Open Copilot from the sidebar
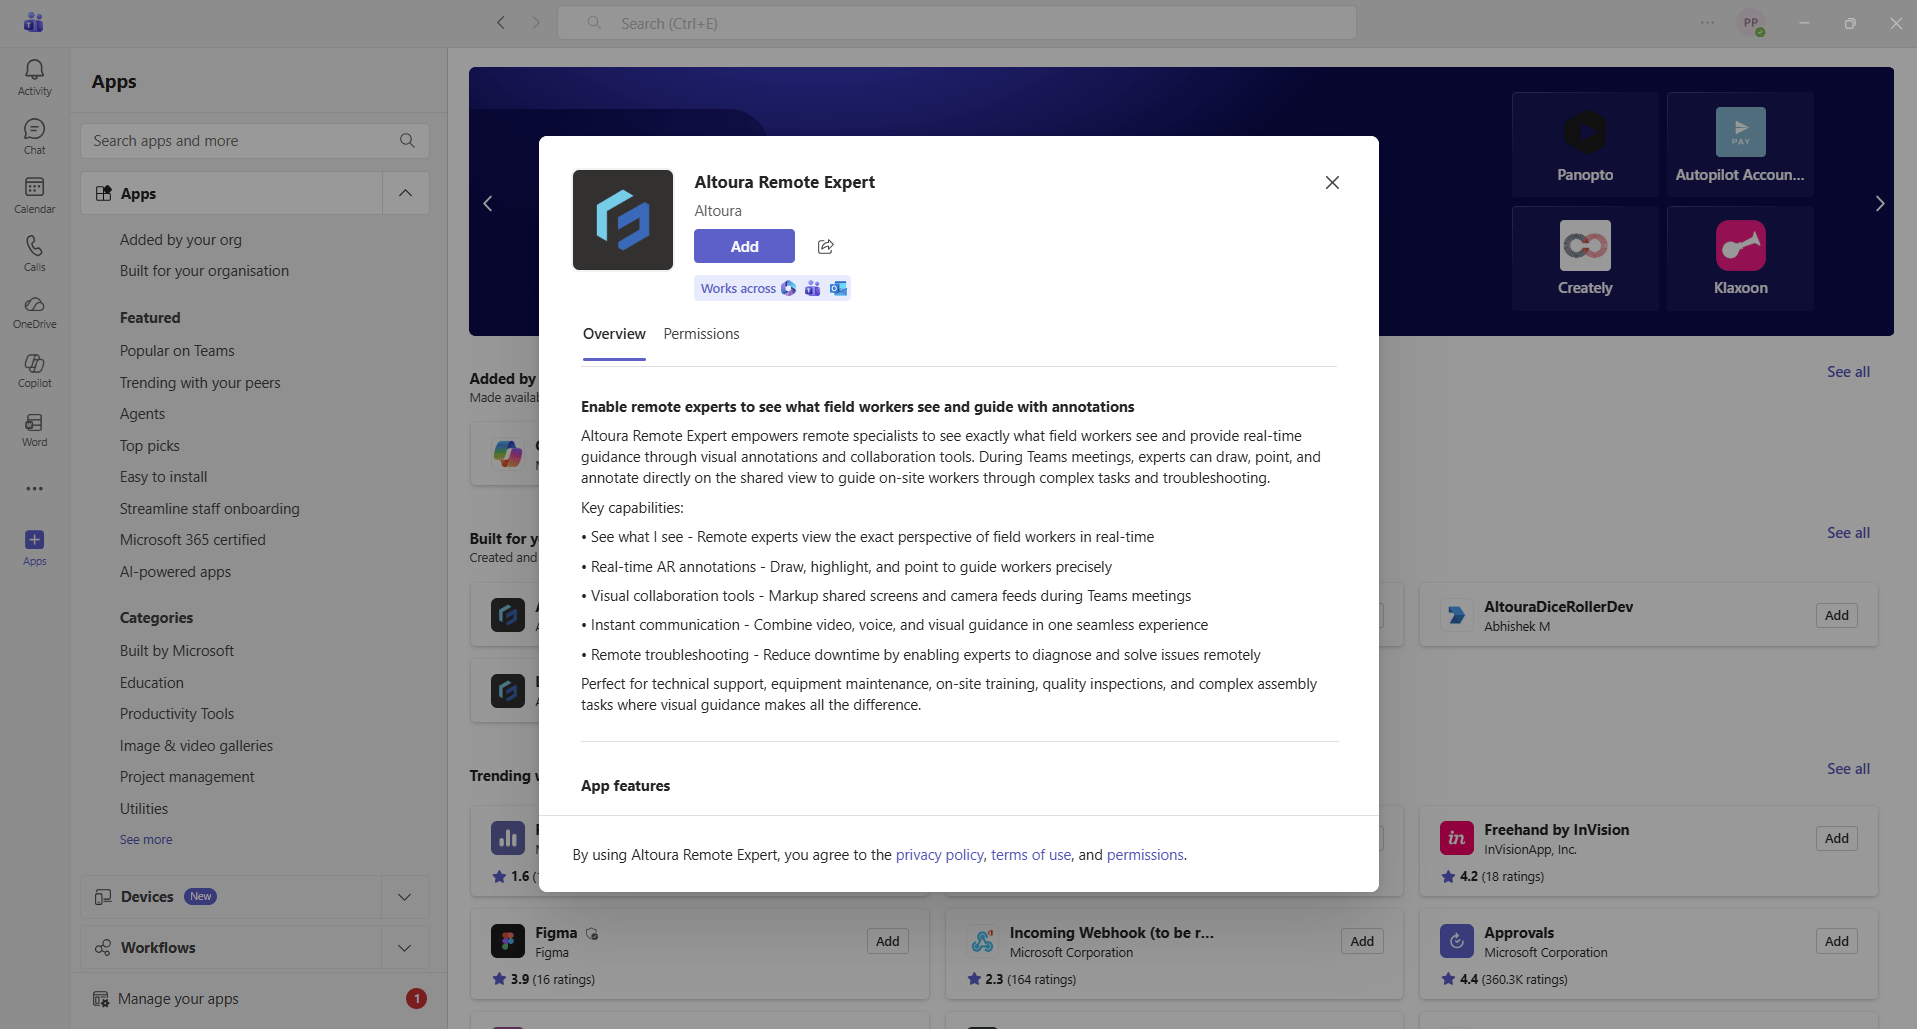The image size is (1917, 1029). click(34, 370)
